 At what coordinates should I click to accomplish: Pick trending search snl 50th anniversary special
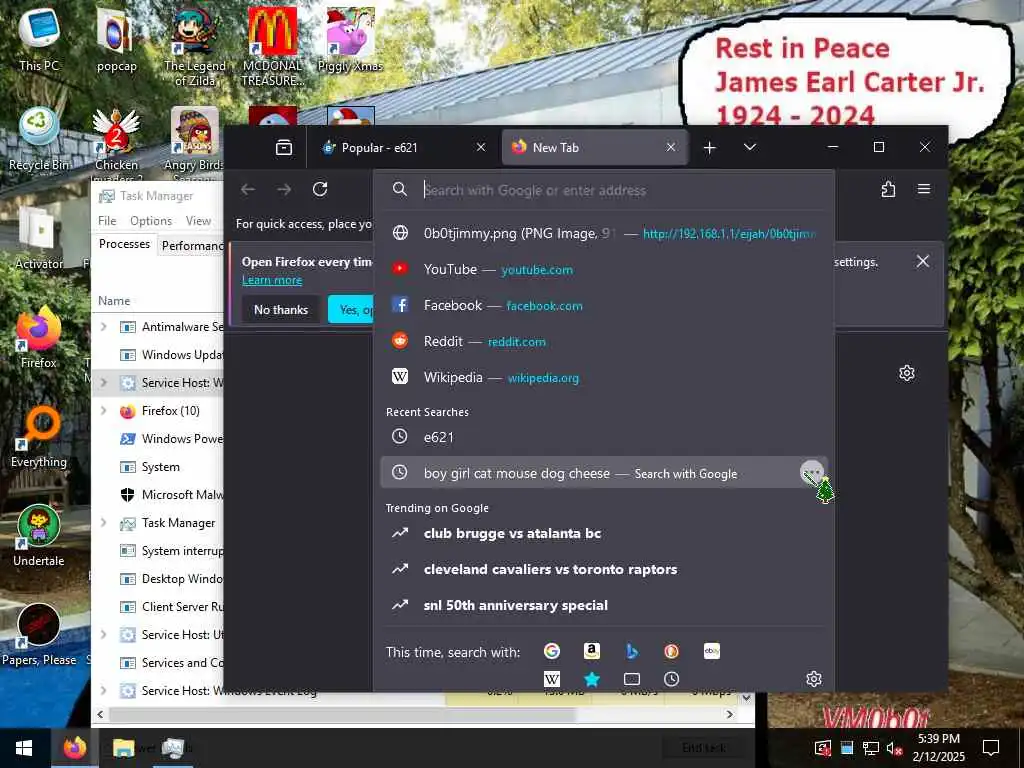[603, 605]
